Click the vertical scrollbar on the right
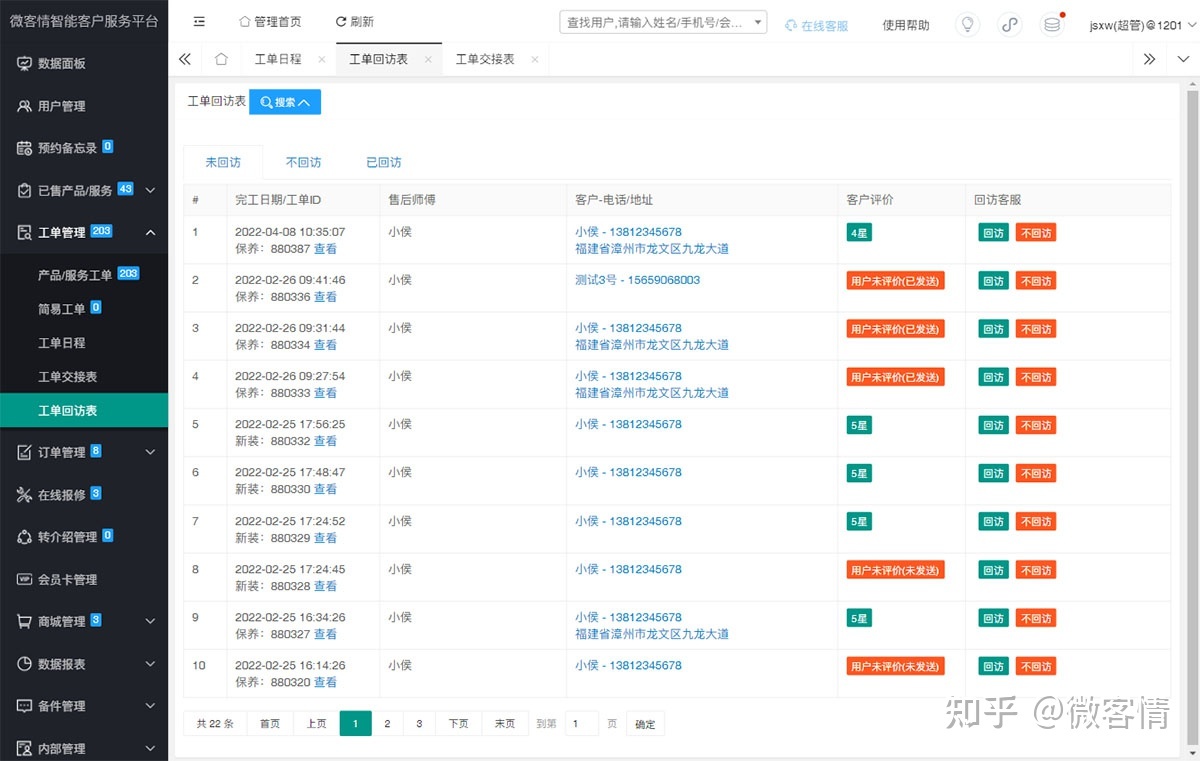Image resolution: width=1200 pixels, height=761 pixels. [x=1192, y=420]
